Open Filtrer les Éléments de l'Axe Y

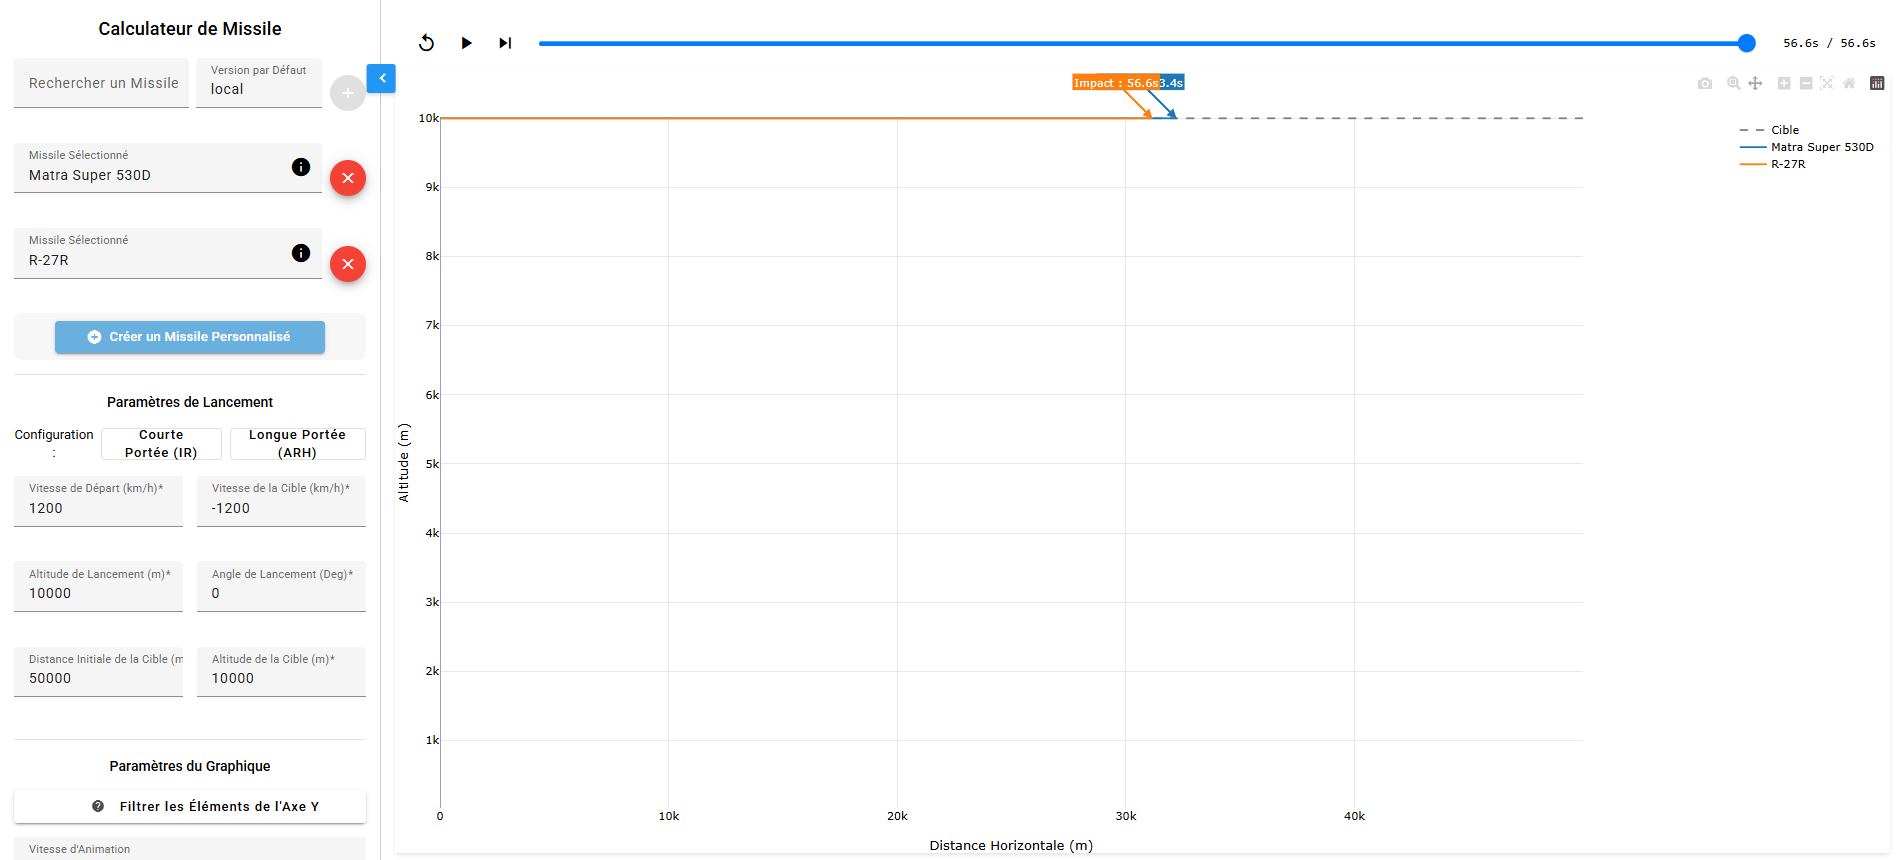(x=190, y=806)
